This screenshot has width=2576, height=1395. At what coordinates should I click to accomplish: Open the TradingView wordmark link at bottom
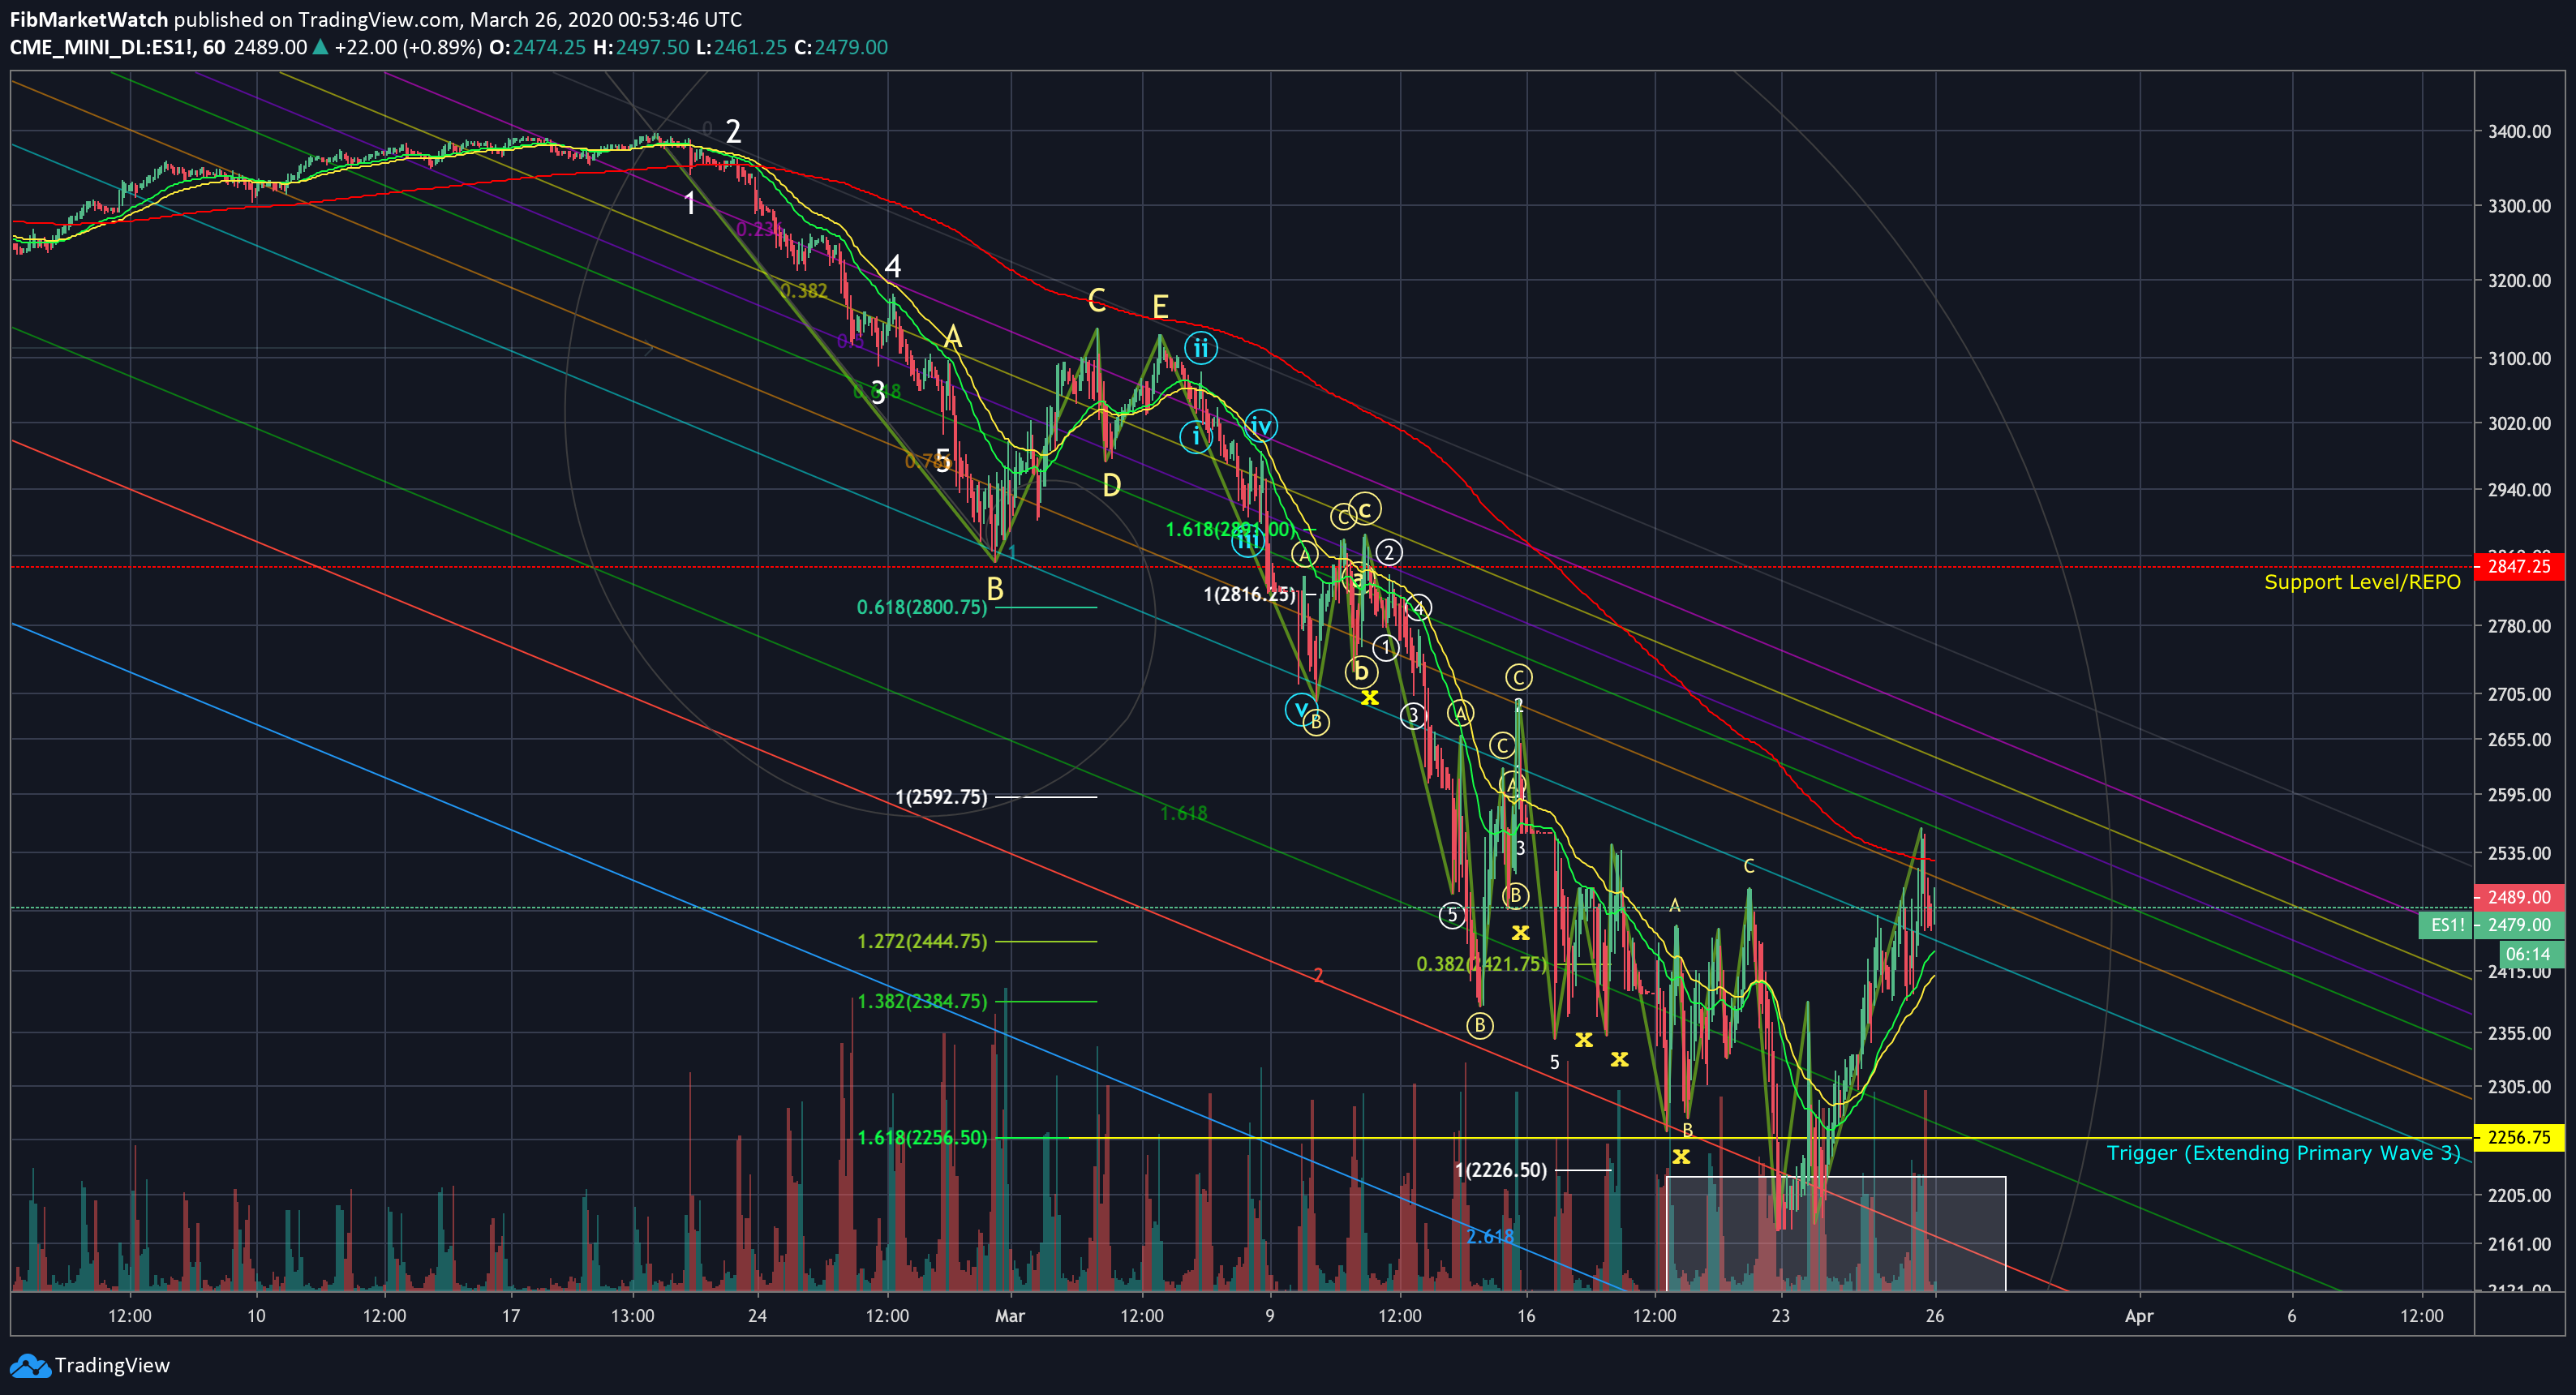[112, 1366]
